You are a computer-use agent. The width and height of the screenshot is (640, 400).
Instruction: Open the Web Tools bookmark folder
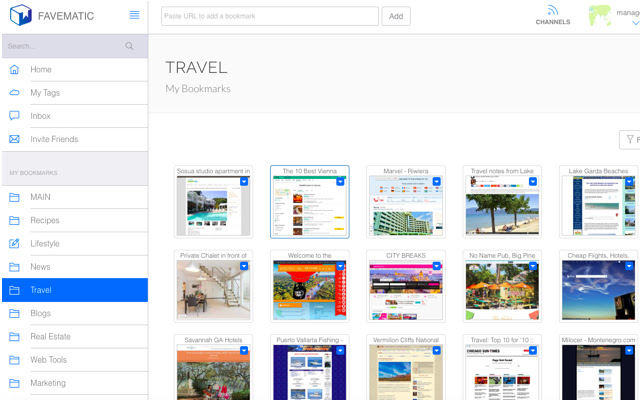[x=75, y=360]
